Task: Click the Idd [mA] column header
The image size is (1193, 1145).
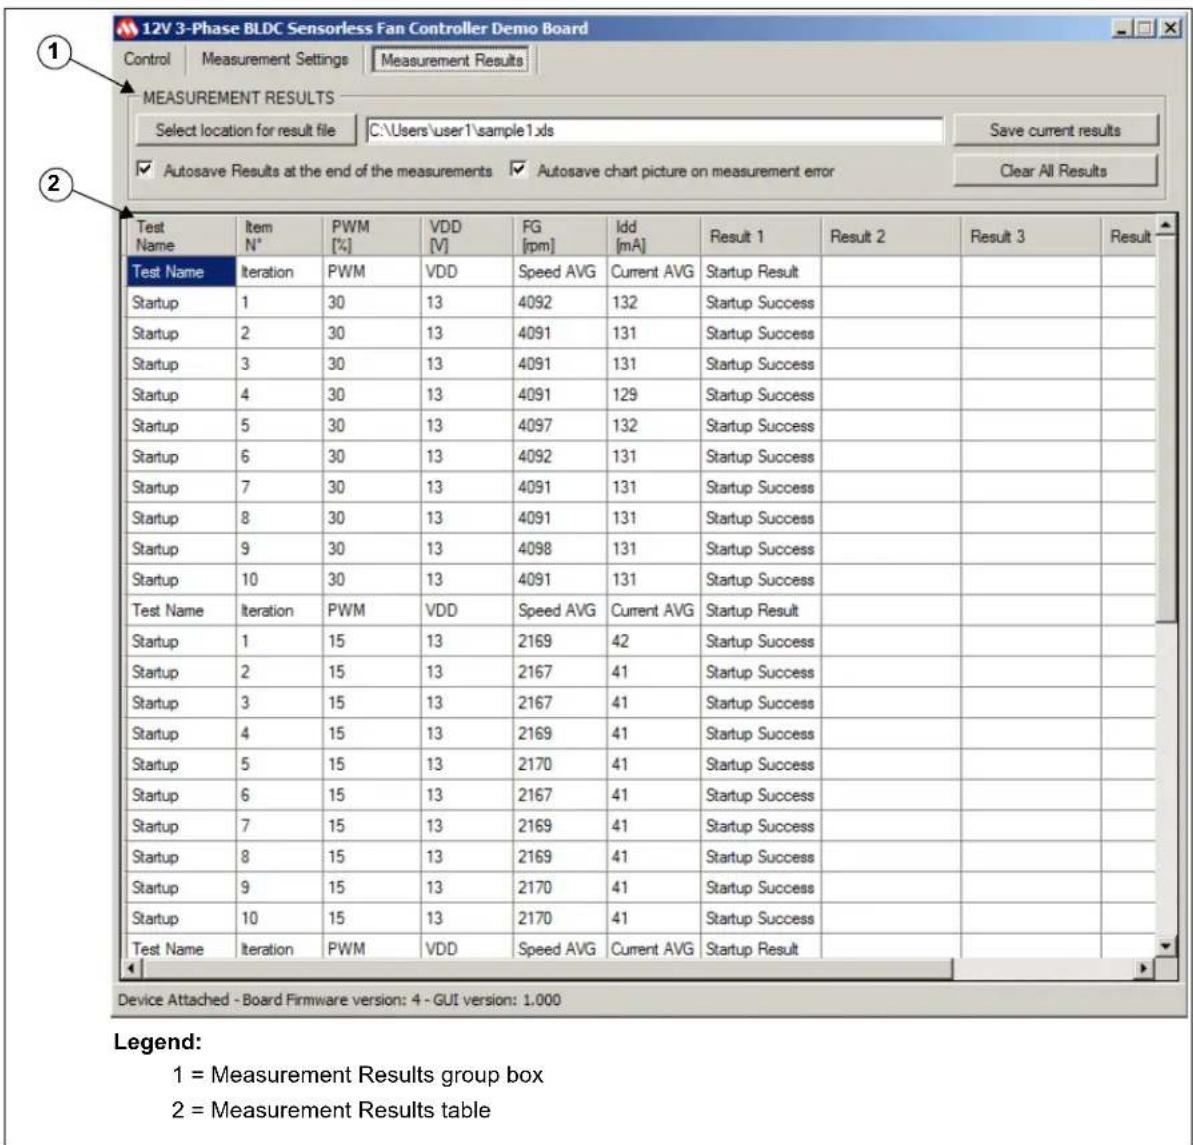Action: tap(653, 236)
